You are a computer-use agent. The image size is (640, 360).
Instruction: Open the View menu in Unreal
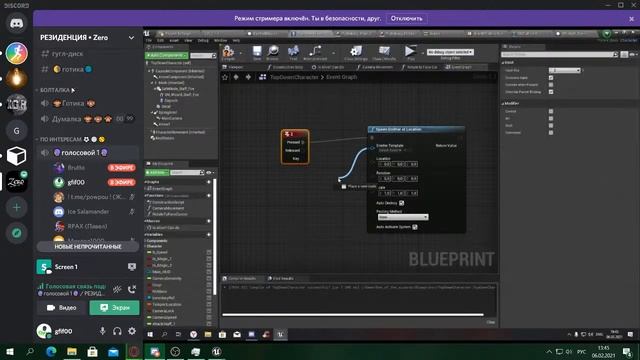point(188,40)
